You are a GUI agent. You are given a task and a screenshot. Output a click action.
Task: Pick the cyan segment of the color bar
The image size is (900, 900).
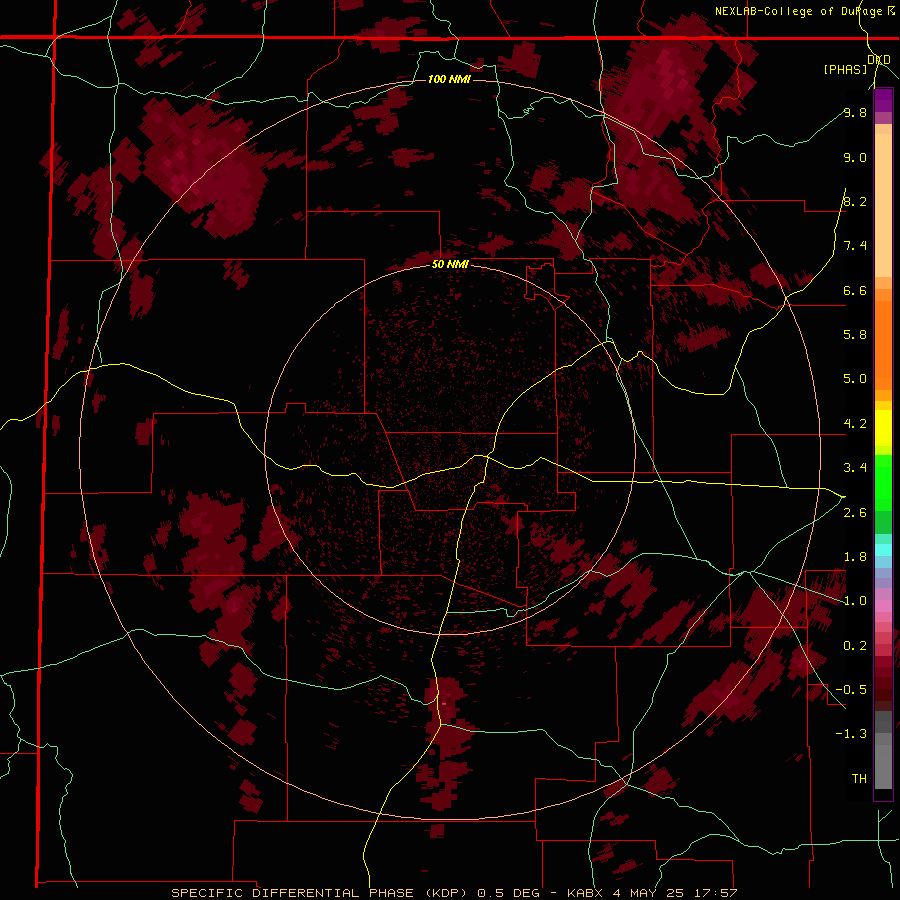tap(883, 550)
